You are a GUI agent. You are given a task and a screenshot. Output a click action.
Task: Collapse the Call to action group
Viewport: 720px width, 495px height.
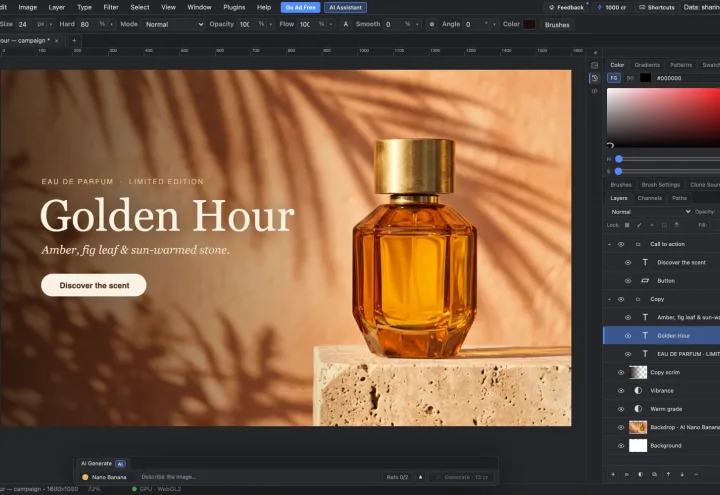[609, 244]
